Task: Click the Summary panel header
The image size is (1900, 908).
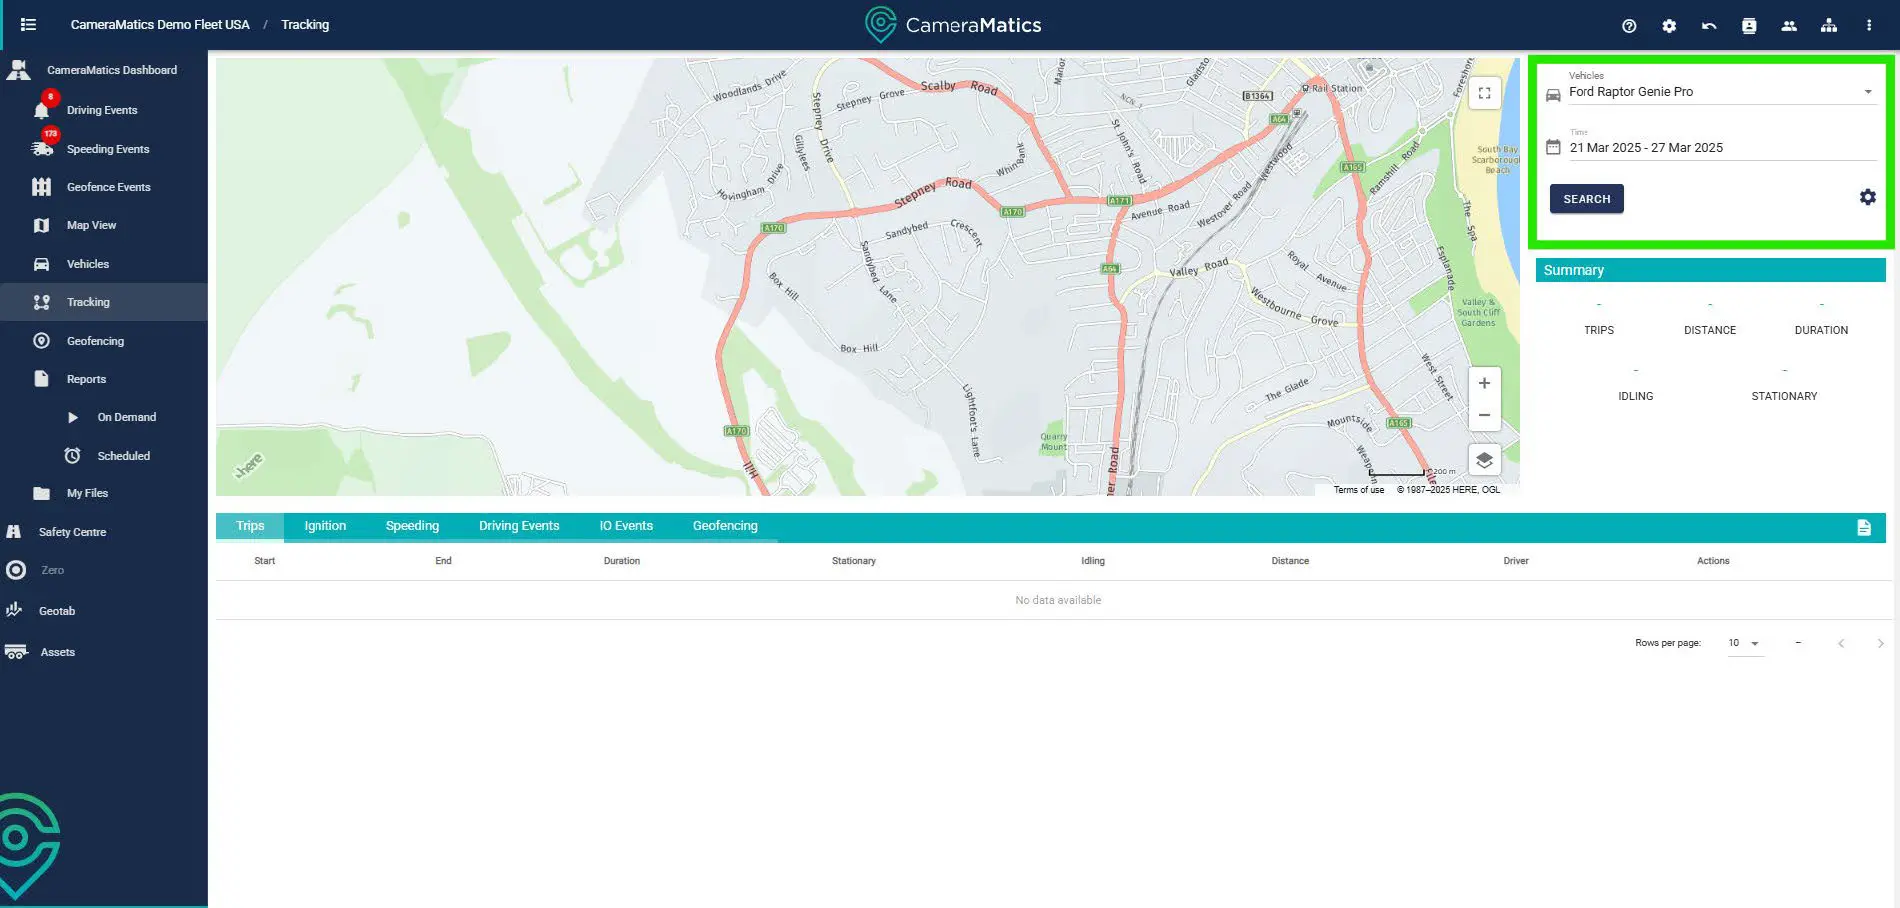Action: [x=1711, y=270]
